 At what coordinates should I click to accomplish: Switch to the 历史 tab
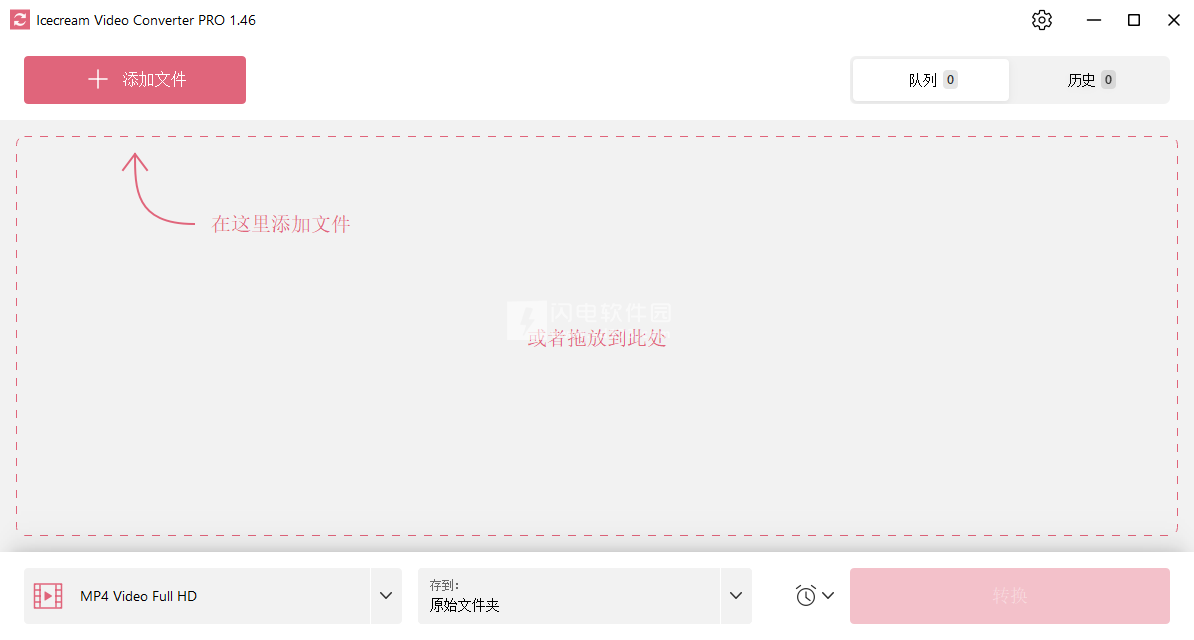tap(1090, 80)
